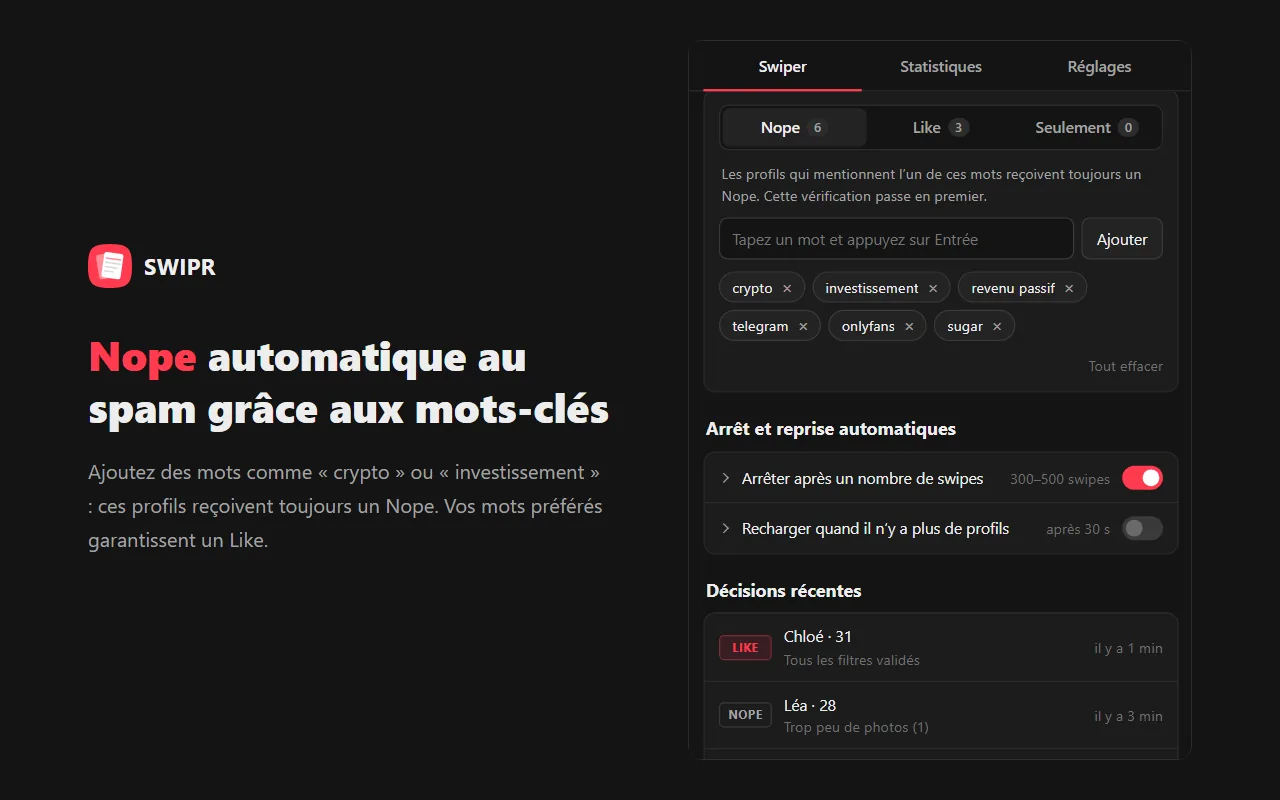Remove the telegram keyword tag
This screenshot has height=800, width=1280.
[x=803, y=326]
